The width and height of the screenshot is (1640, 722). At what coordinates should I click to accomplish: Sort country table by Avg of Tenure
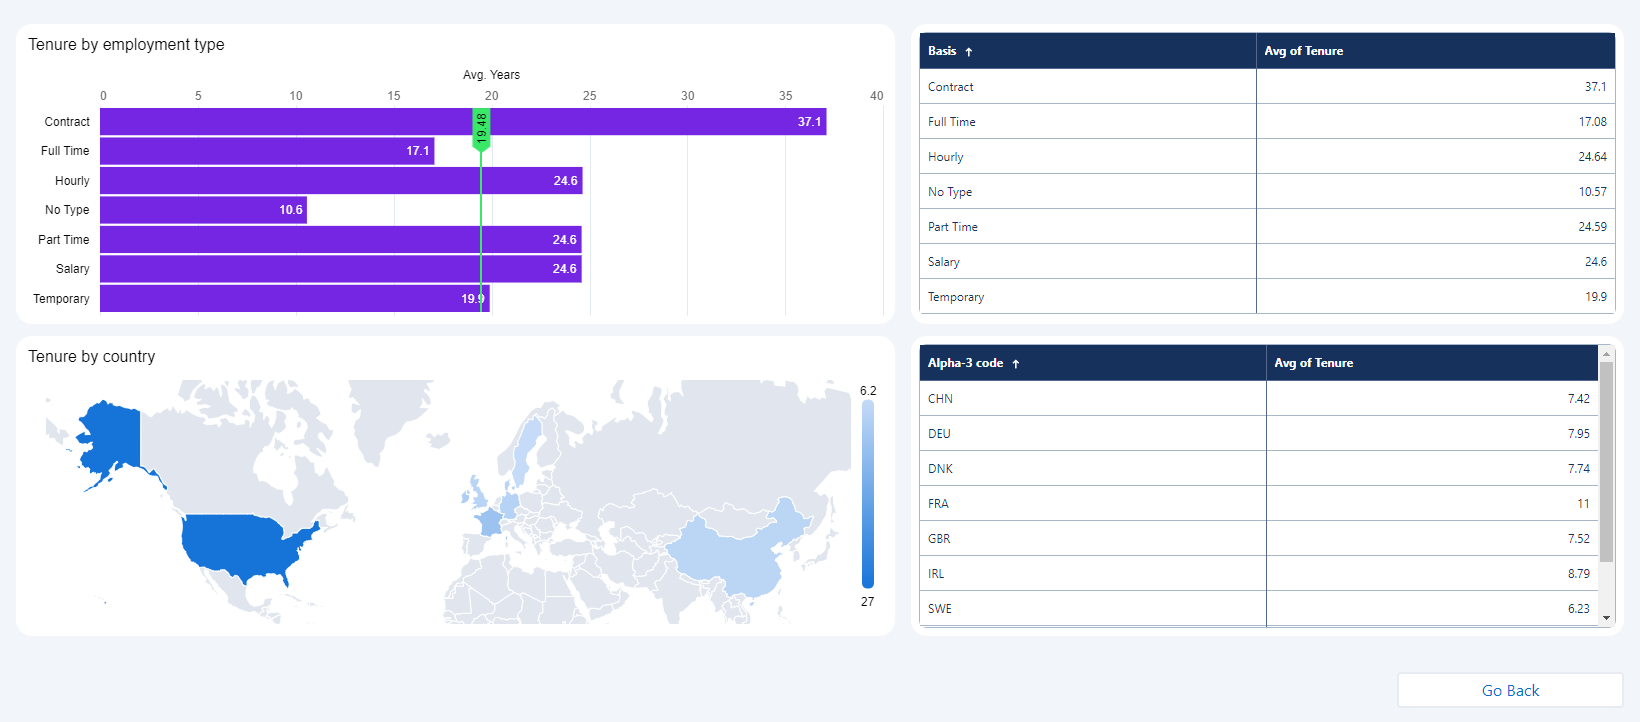tap(1313, 363)
